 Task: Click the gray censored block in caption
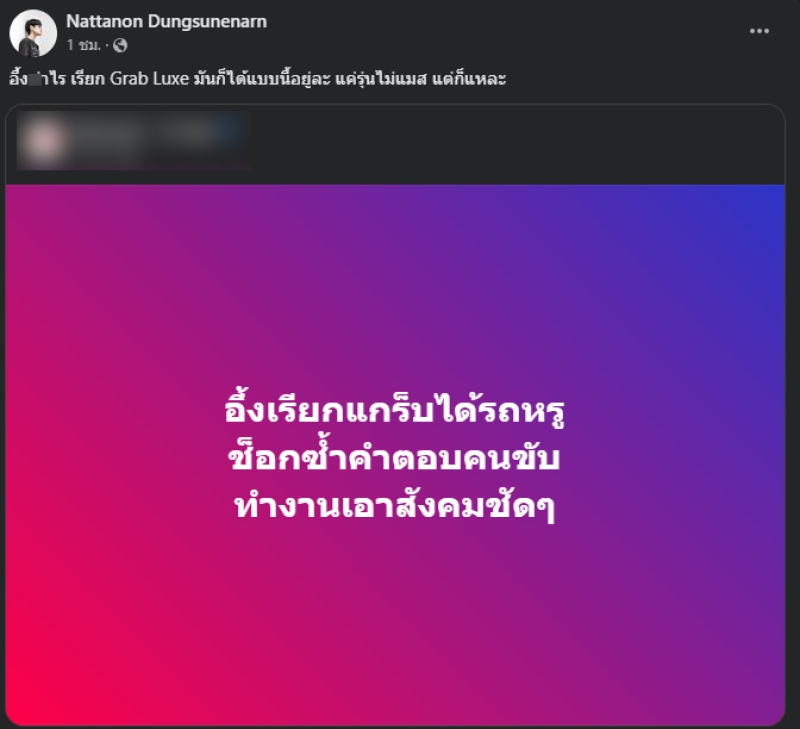click(35, 79)
